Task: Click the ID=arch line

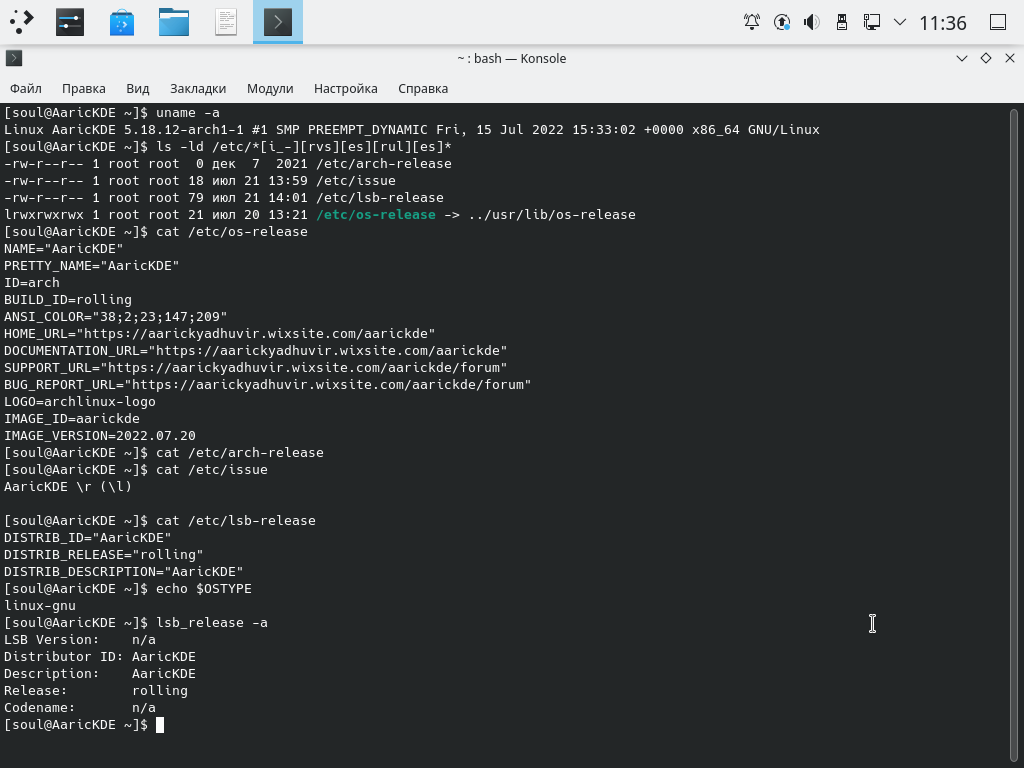Action: click(31, 283)
